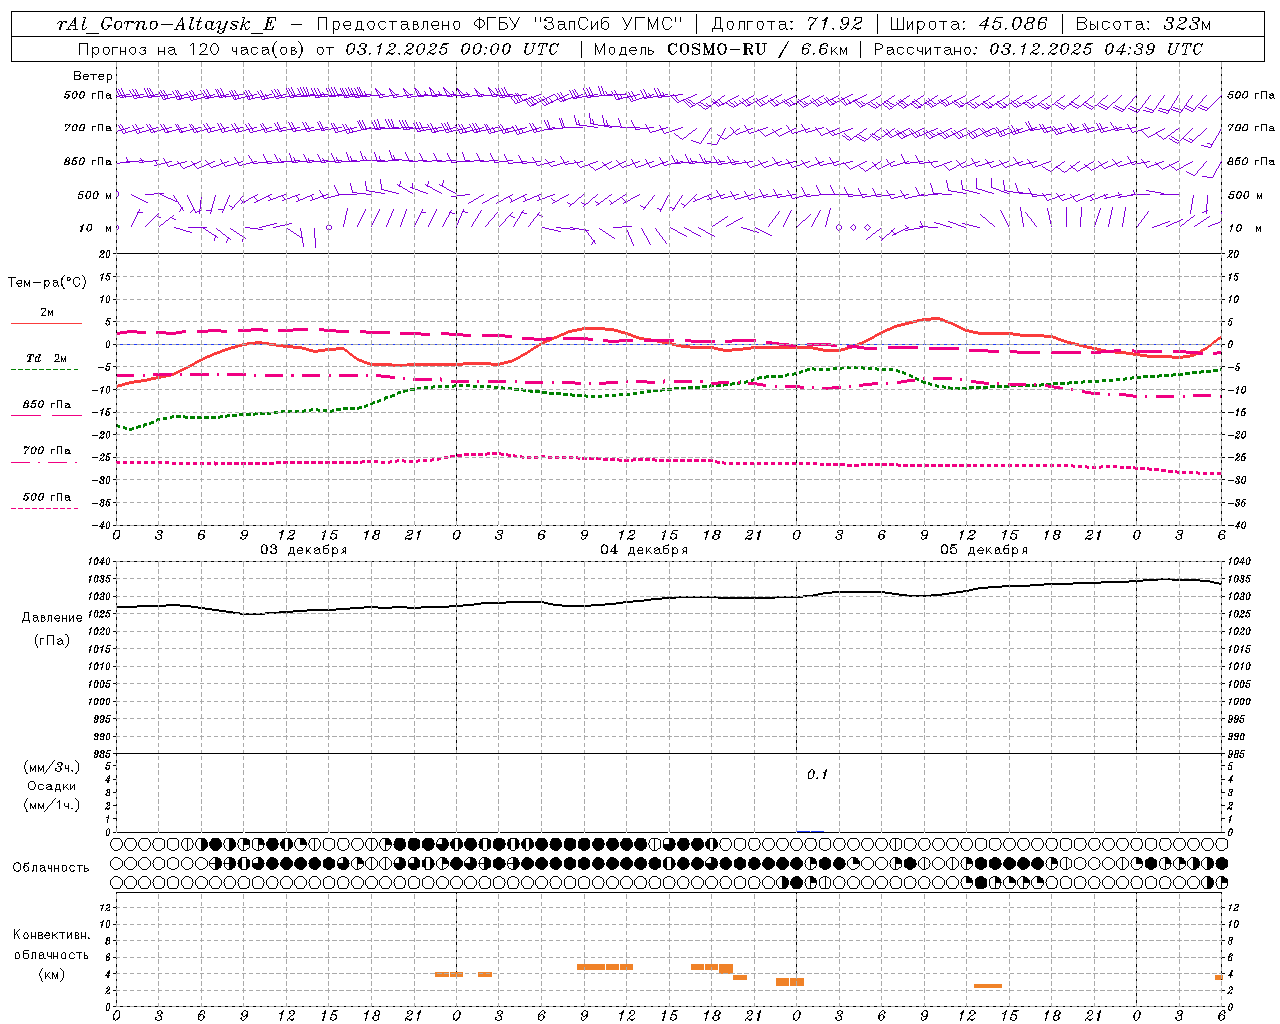Click the (мм/3ч.) precipitation unit label
1280x1024 pixels.
pos(52,767)
